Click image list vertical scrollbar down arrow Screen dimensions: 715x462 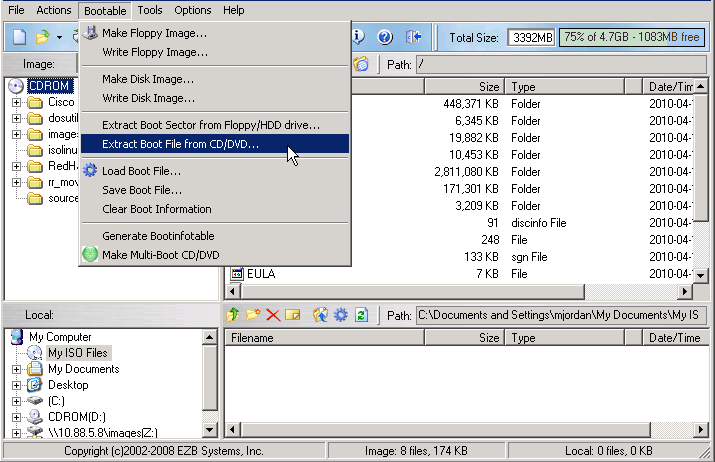click(700, 275)
